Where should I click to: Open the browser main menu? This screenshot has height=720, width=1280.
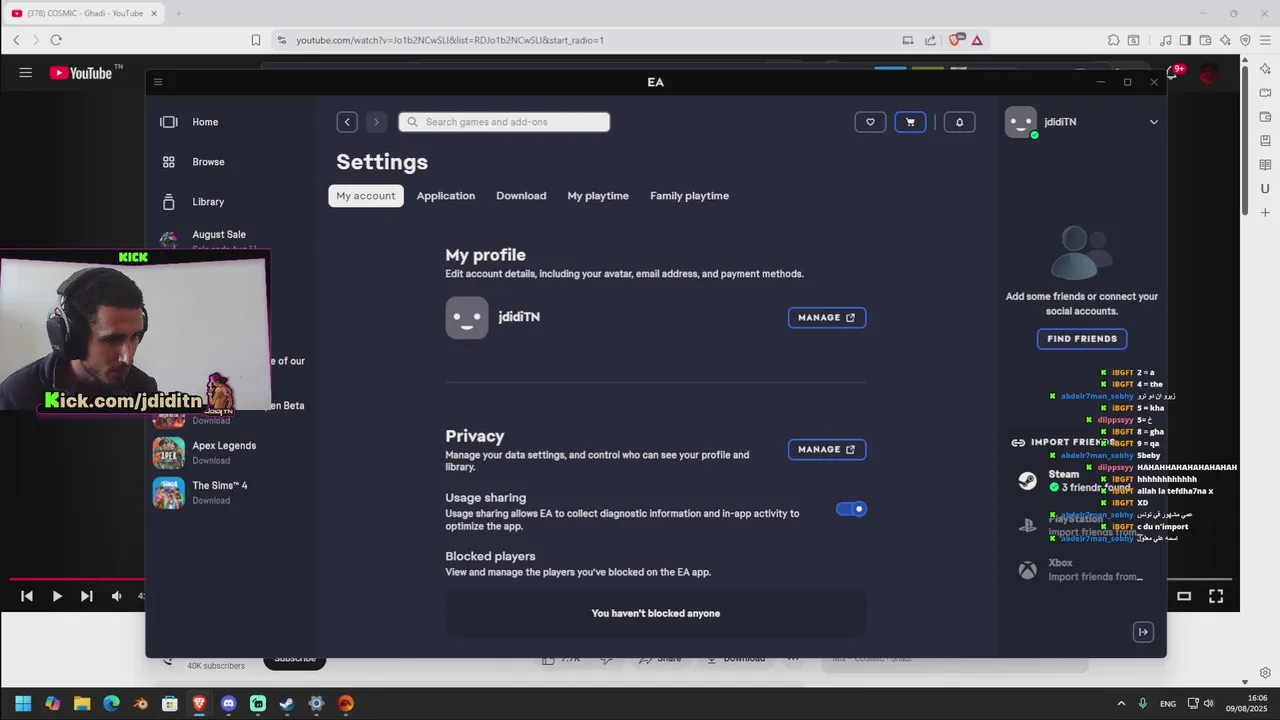[x=1265, y=40]
